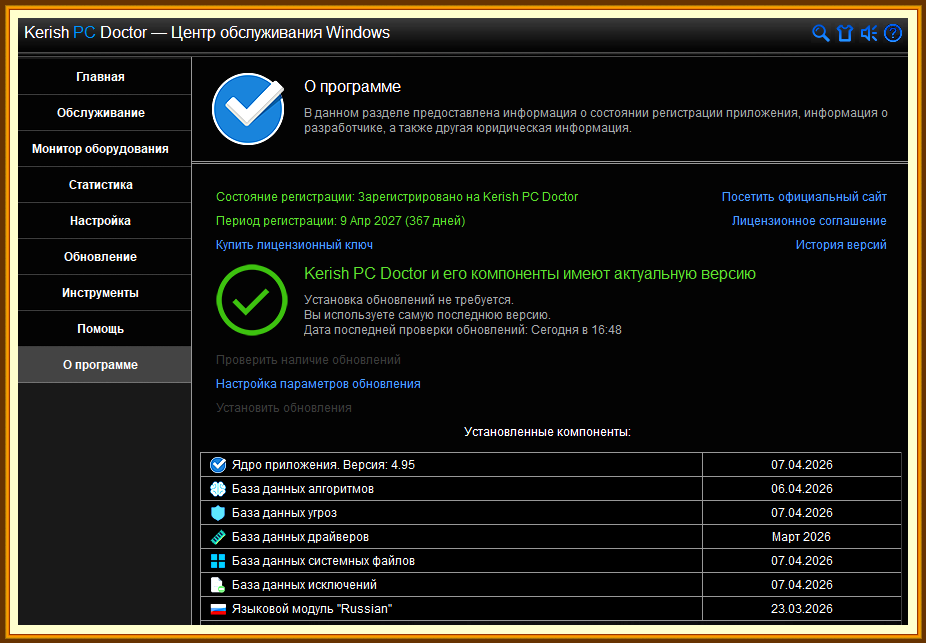Select the База данных угроз row
Viewport: 926px width, 643px height.
pos(551,513)
